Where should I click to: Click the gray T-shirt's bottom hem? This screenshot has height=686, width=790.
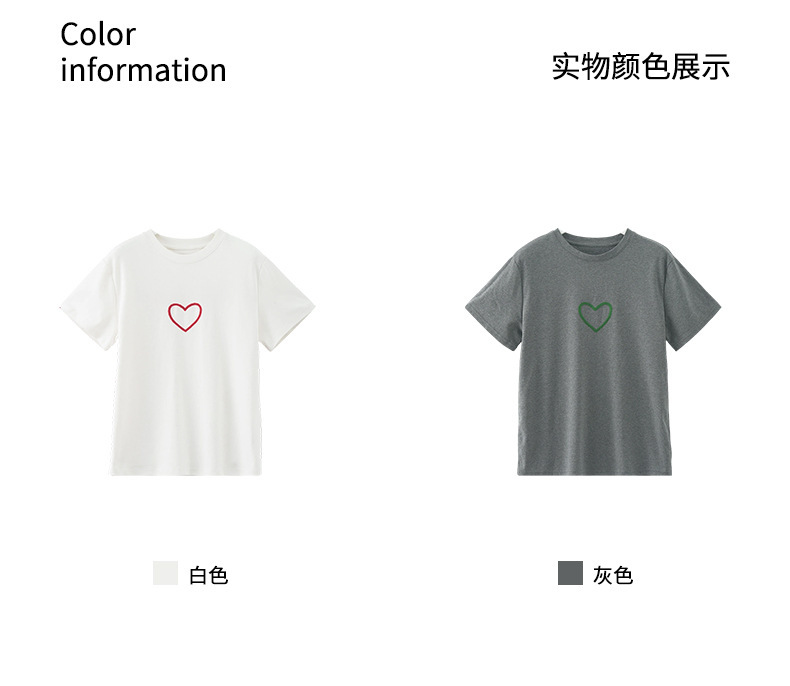pos(595,470)
